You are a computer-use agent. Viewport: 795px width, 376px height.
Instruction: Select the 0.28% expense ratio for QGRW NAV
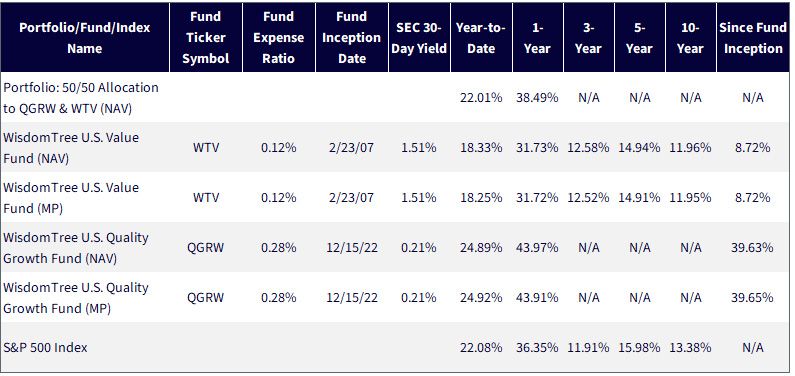click(x=278, y=247)
